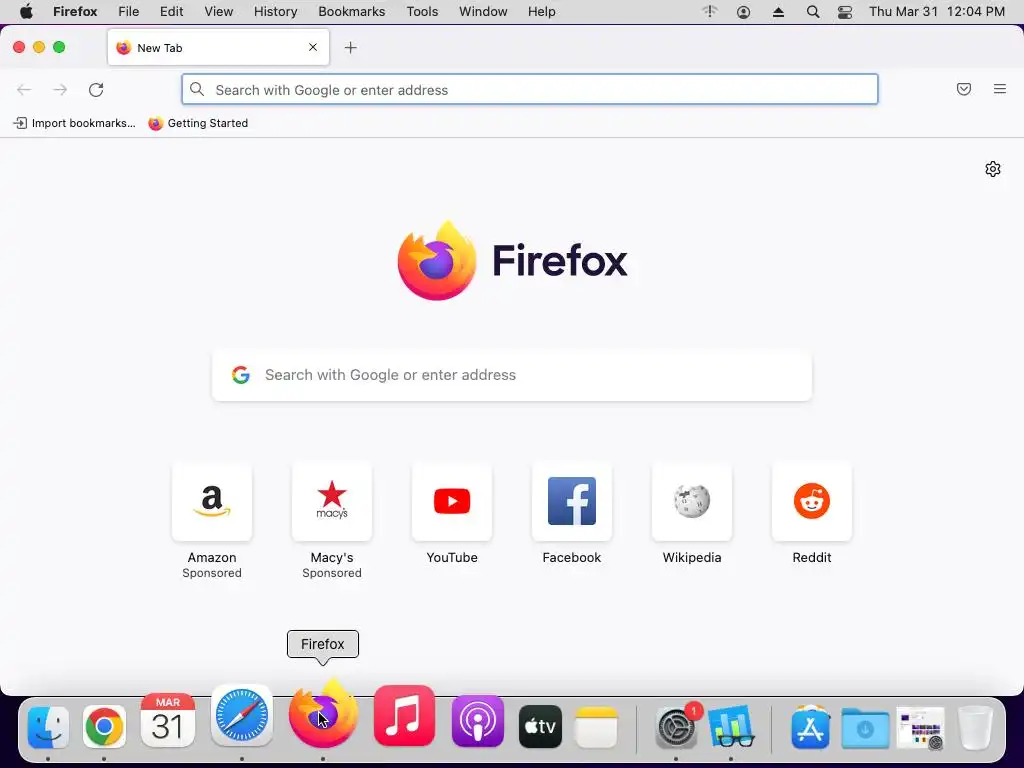Open the Edit menu

point(171,12)
